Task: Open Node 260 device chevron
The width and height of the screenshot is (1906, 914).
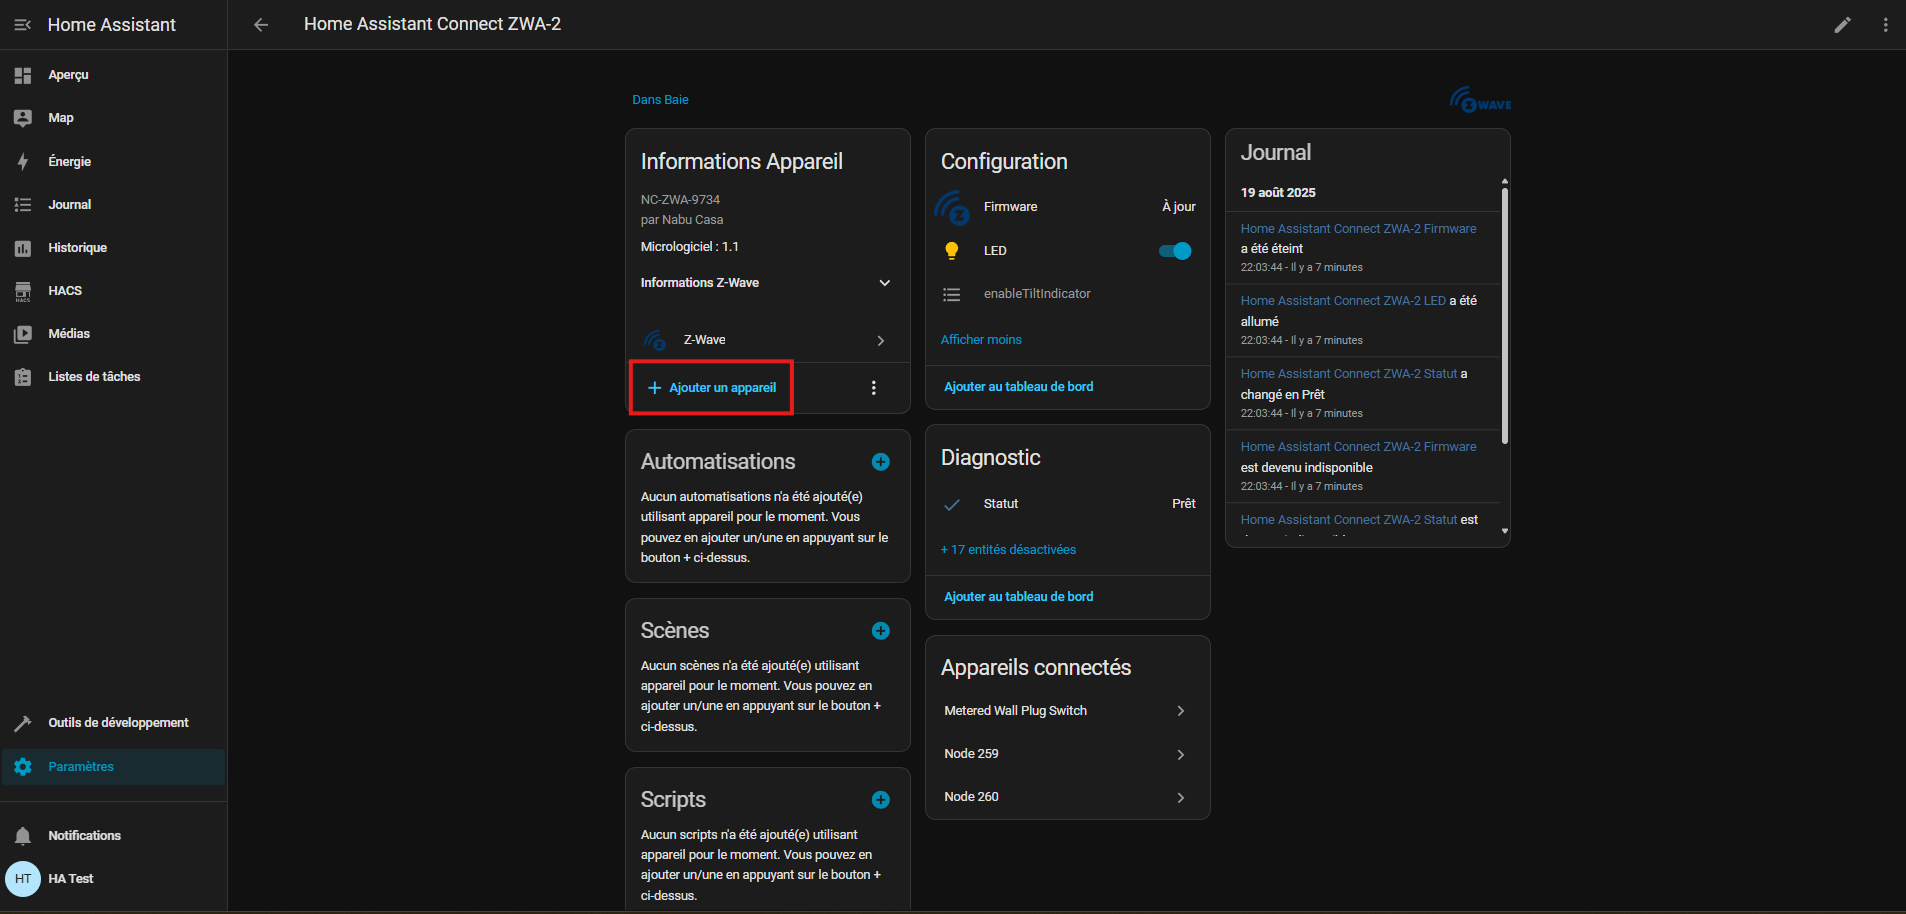Action: tap(1180, 798)
